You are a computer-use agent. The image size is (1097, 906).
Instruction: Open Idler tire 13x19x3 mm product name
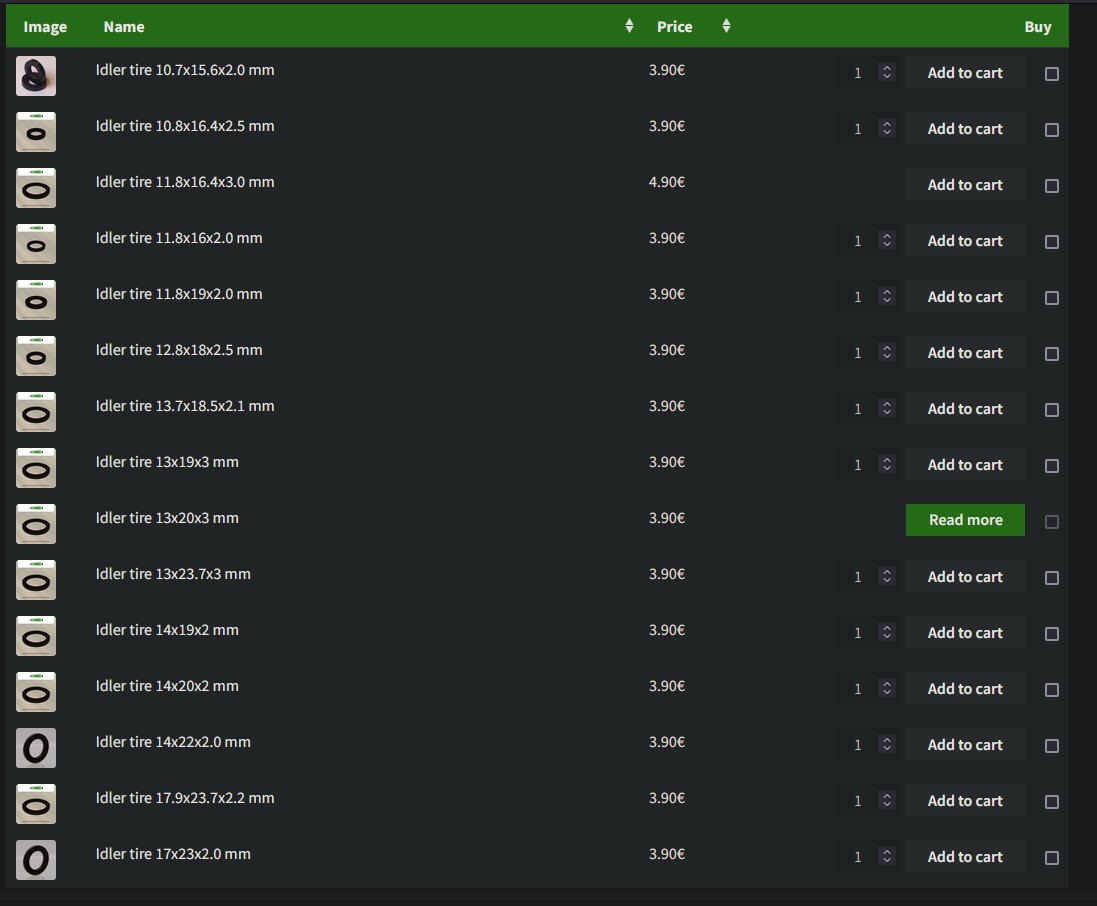tap(167, 462)
